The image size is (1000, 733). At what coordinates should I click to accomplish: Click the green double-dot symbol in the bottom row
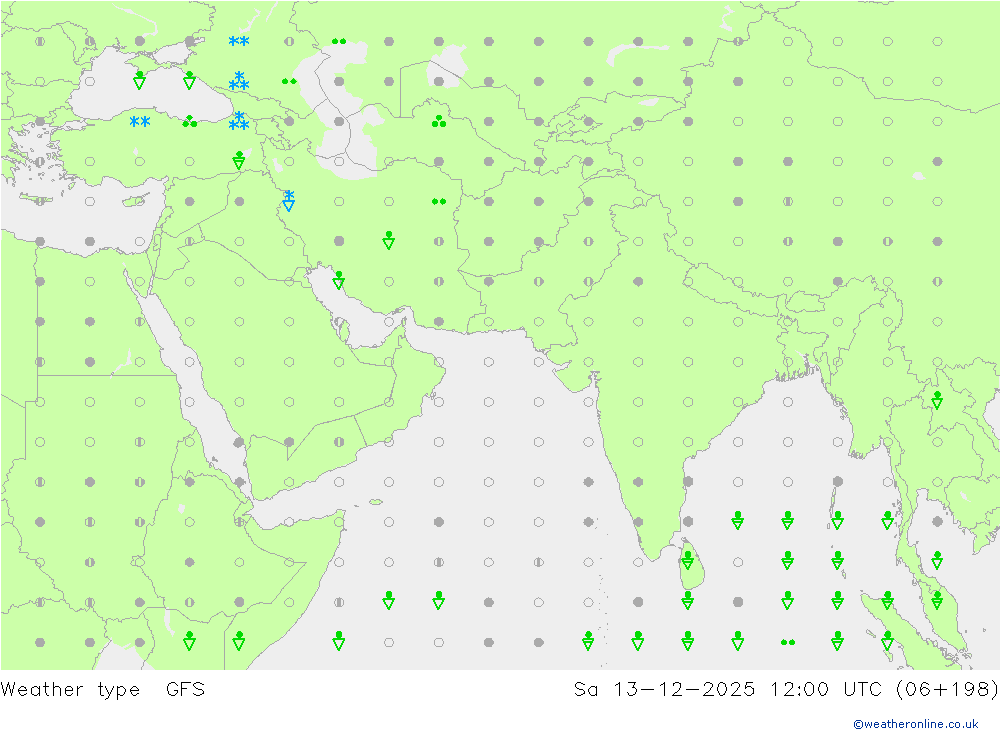pos(788,642)
